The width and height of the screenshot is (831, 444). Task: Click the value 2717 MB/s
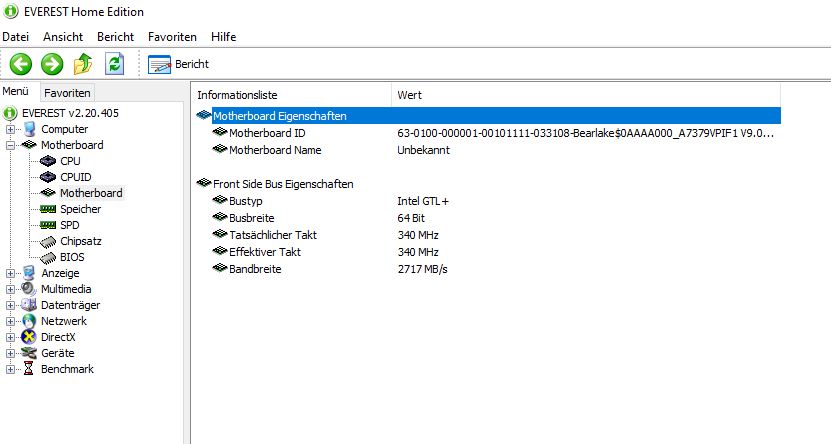tap(422, 269)
